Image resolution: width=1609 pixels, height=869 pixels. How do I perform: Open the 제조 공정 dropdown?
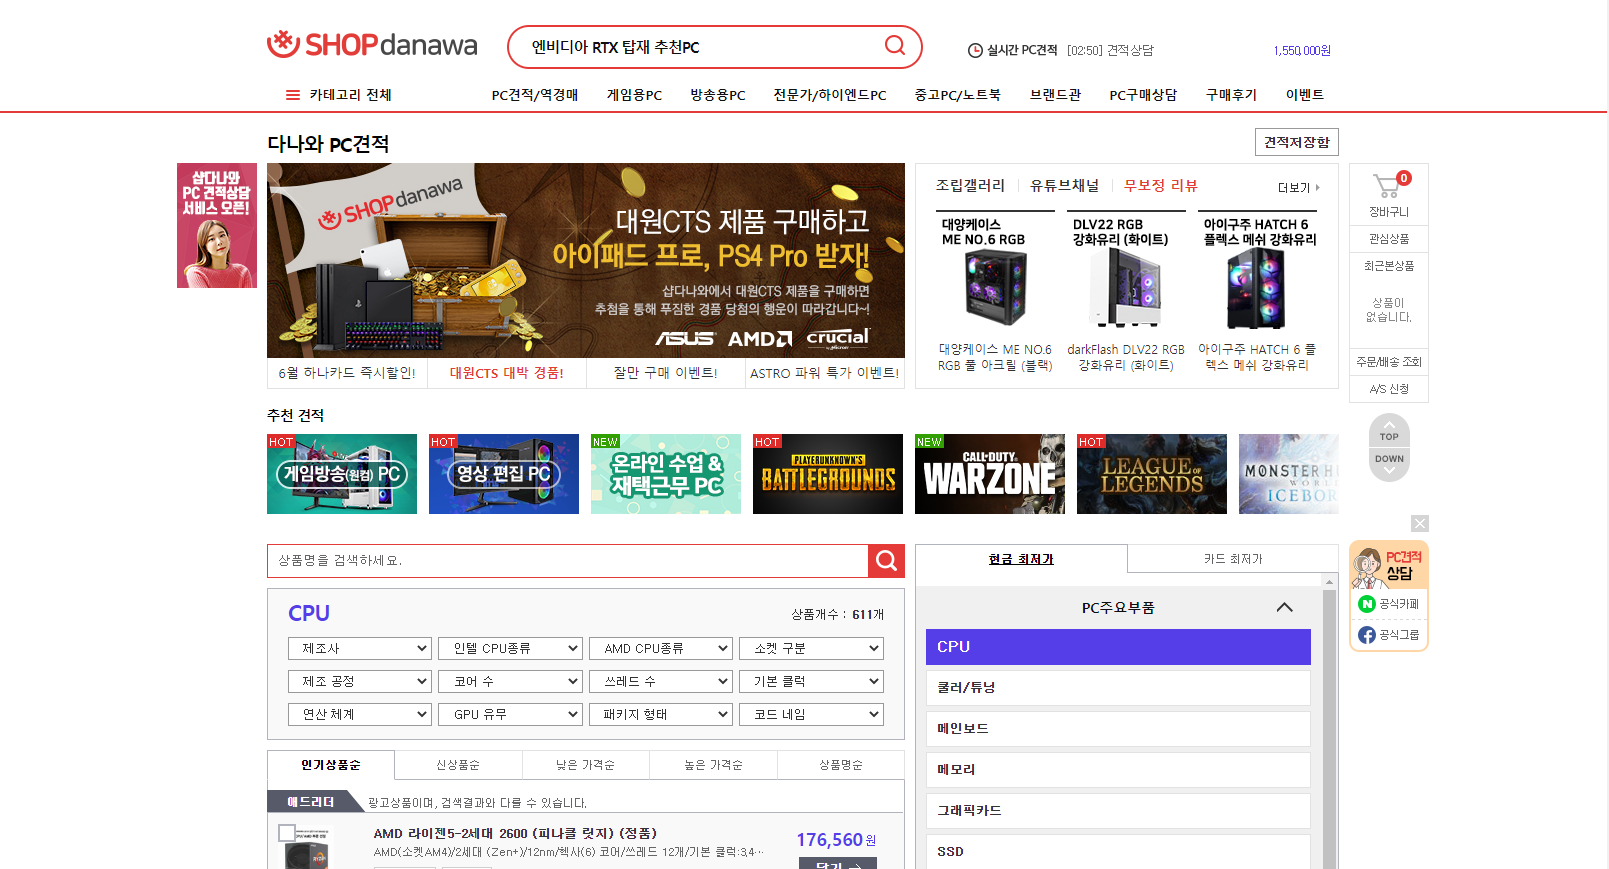coord(360,682)
